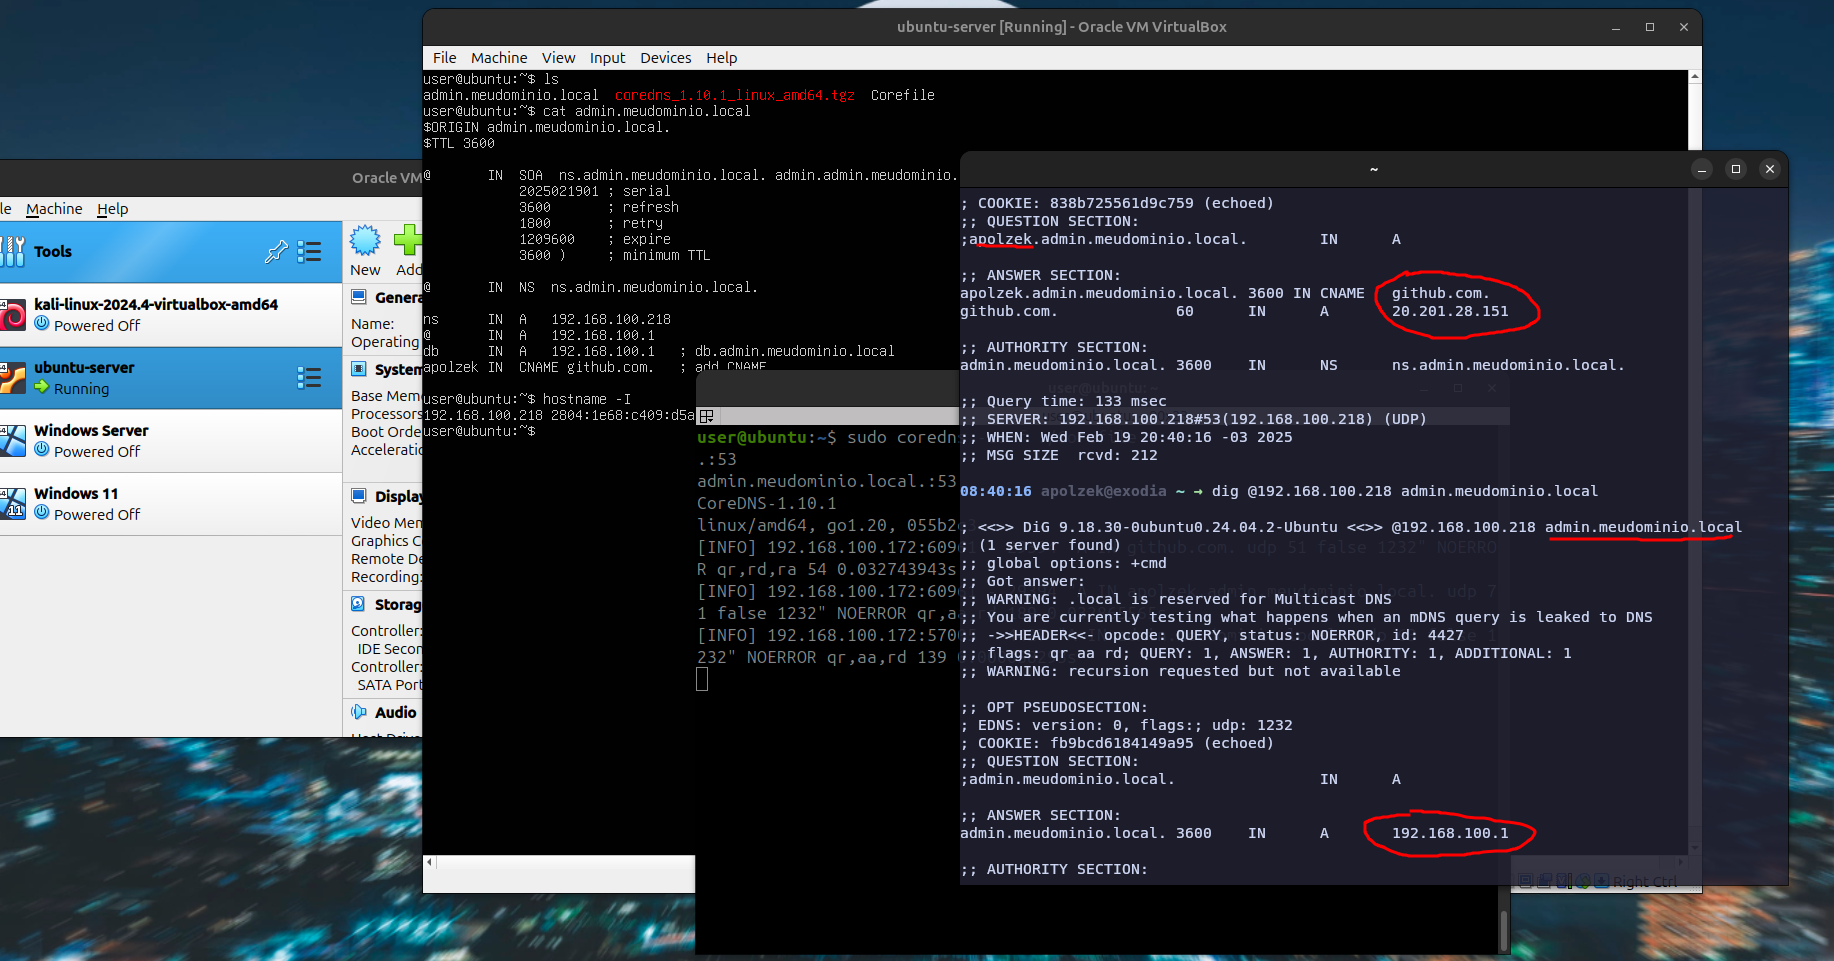
Task: Open the View menu in ubuntu-server window
Action: (x=558, y=58)
